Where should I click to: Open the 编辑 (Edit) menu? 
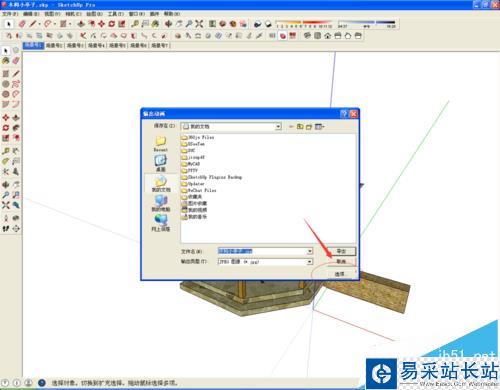[x=31, y=14]
